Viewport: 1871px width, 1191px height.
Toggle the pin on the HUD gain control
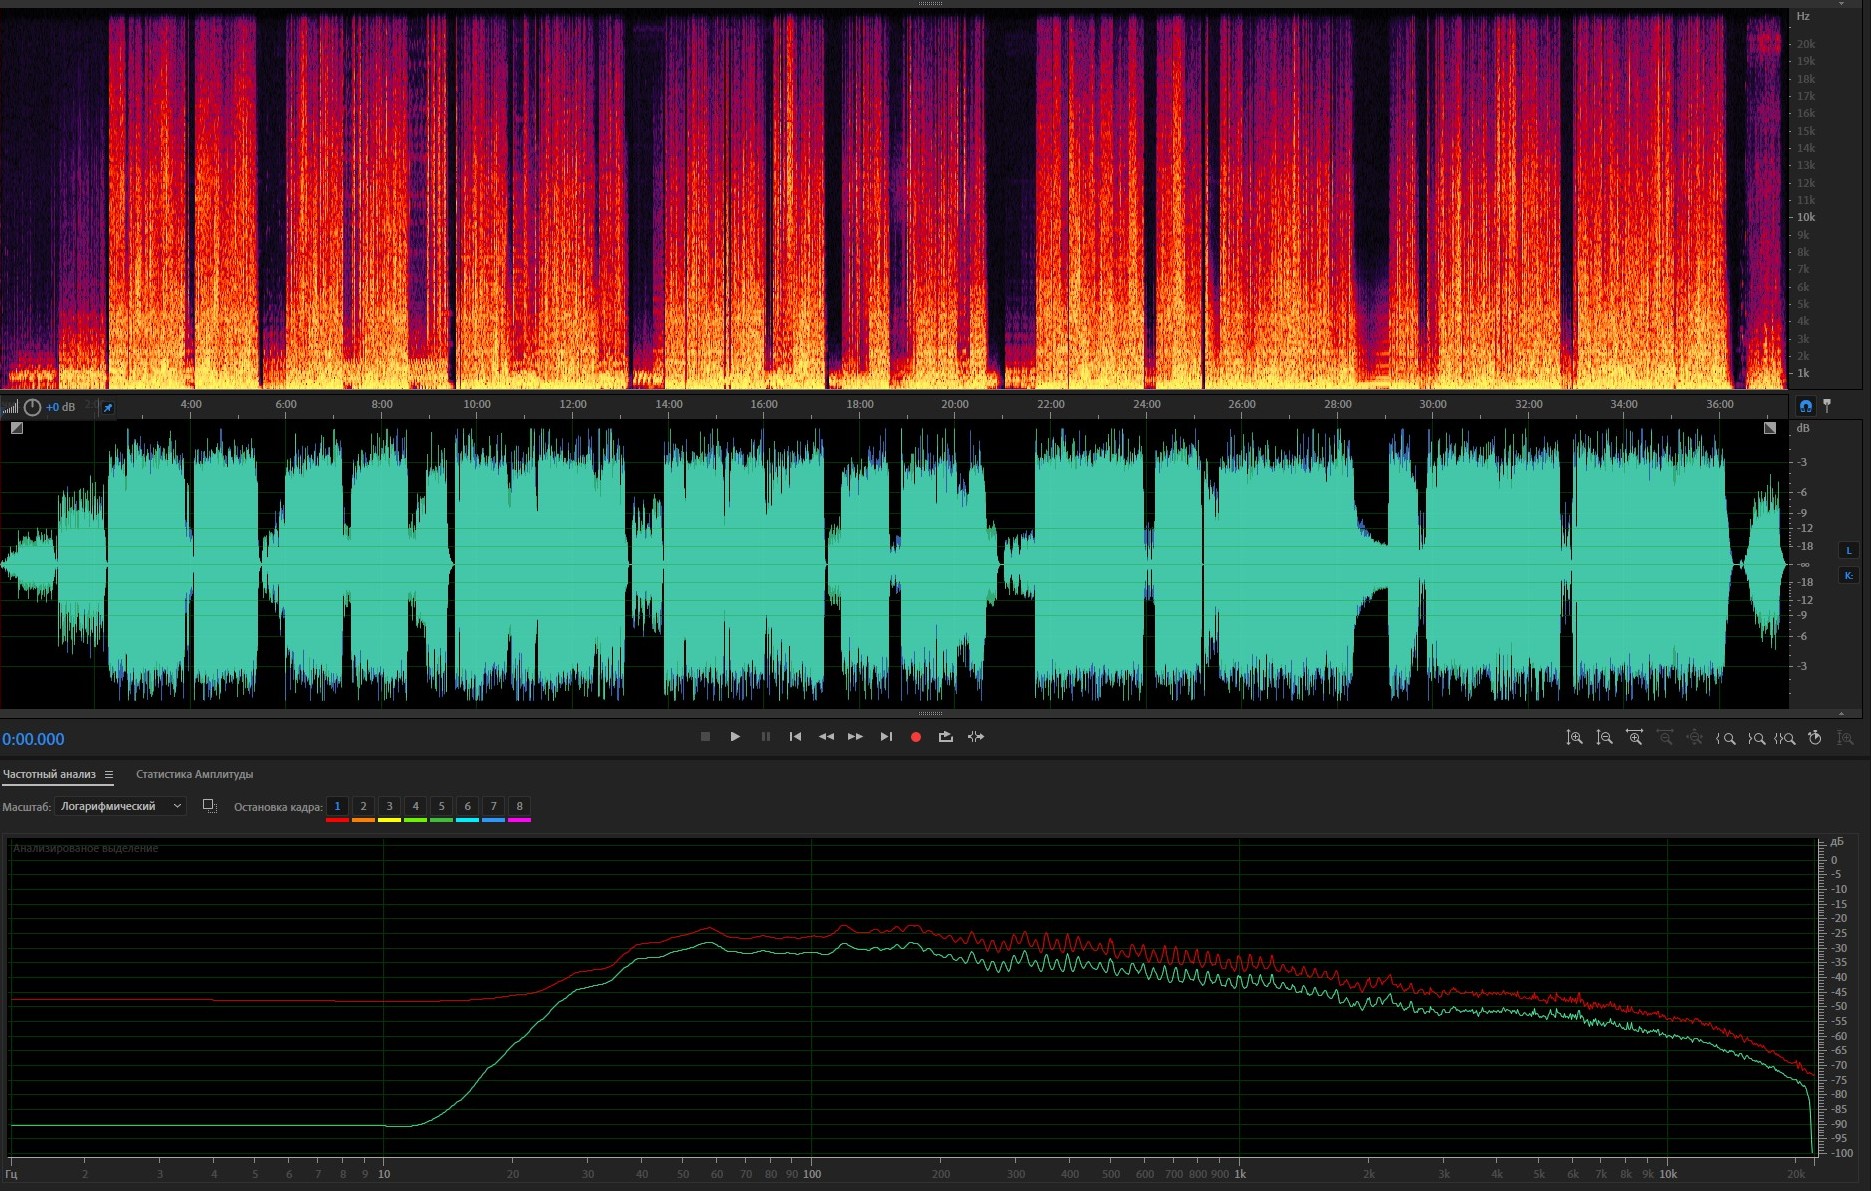tap(108, 407)
